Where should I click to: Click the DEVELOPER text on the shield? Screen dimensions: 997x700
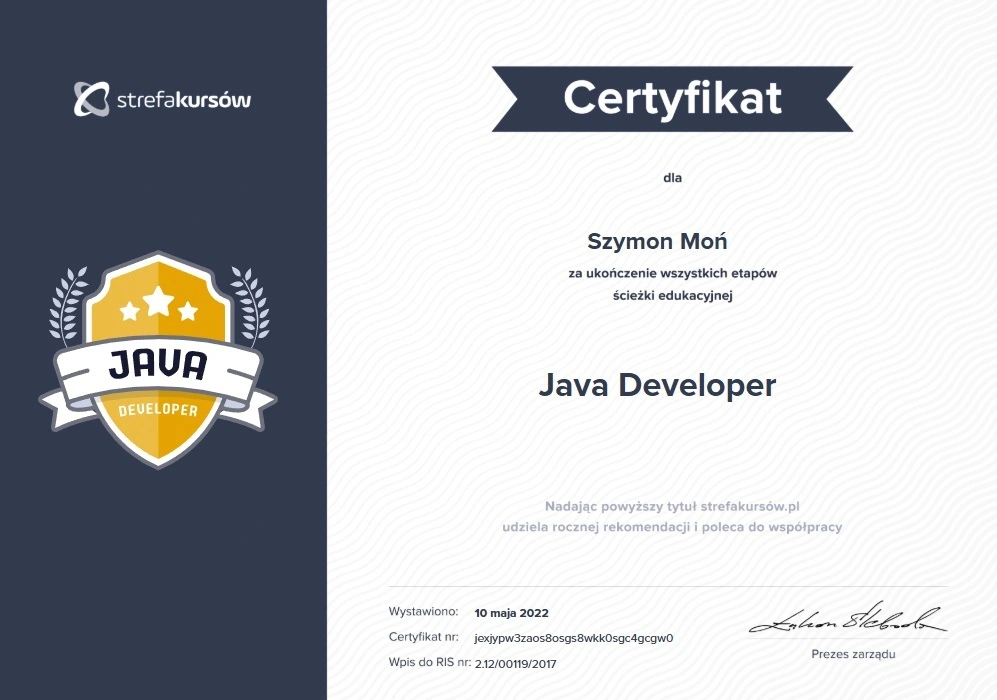tap(158, 410)
